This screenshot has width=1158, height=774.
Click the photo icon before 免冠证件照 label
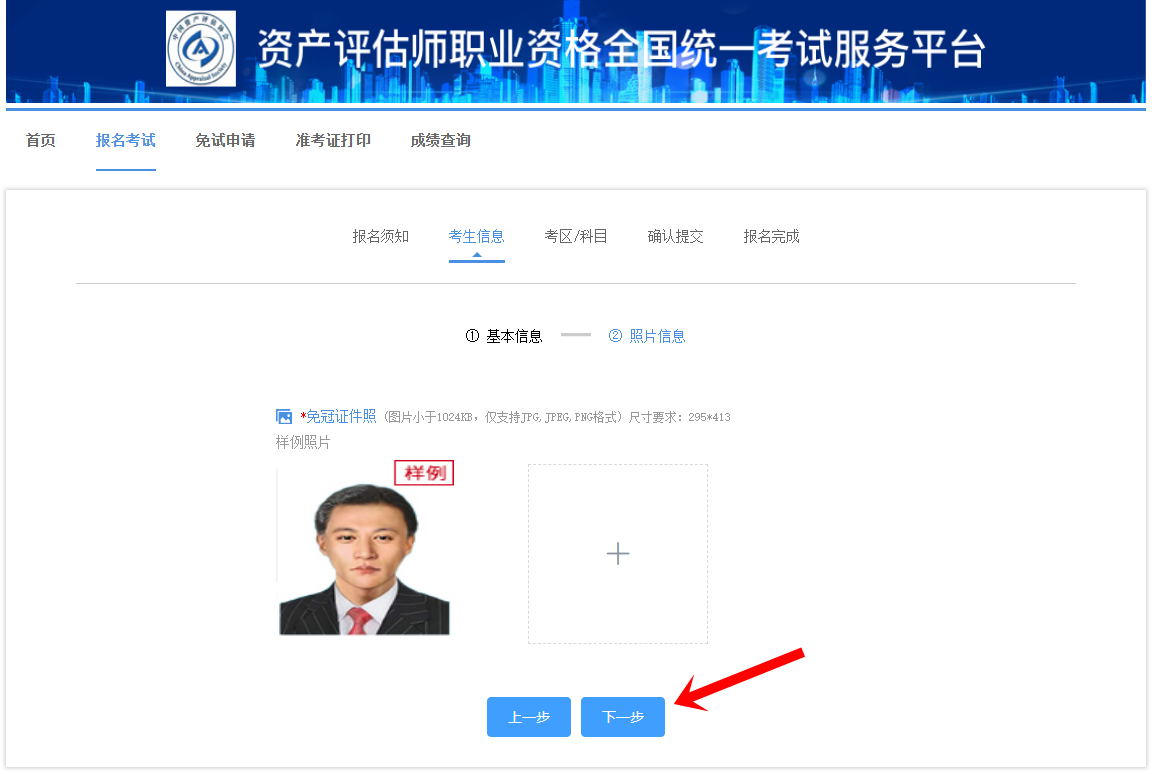[284, 416]
